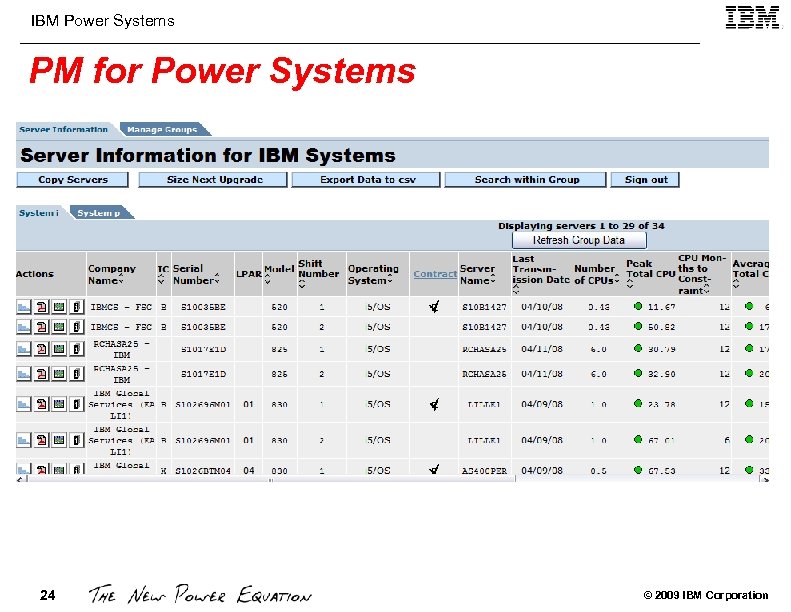Select the serial number cell S102CBIN04
791x612 pixels.
pos(203,471)
